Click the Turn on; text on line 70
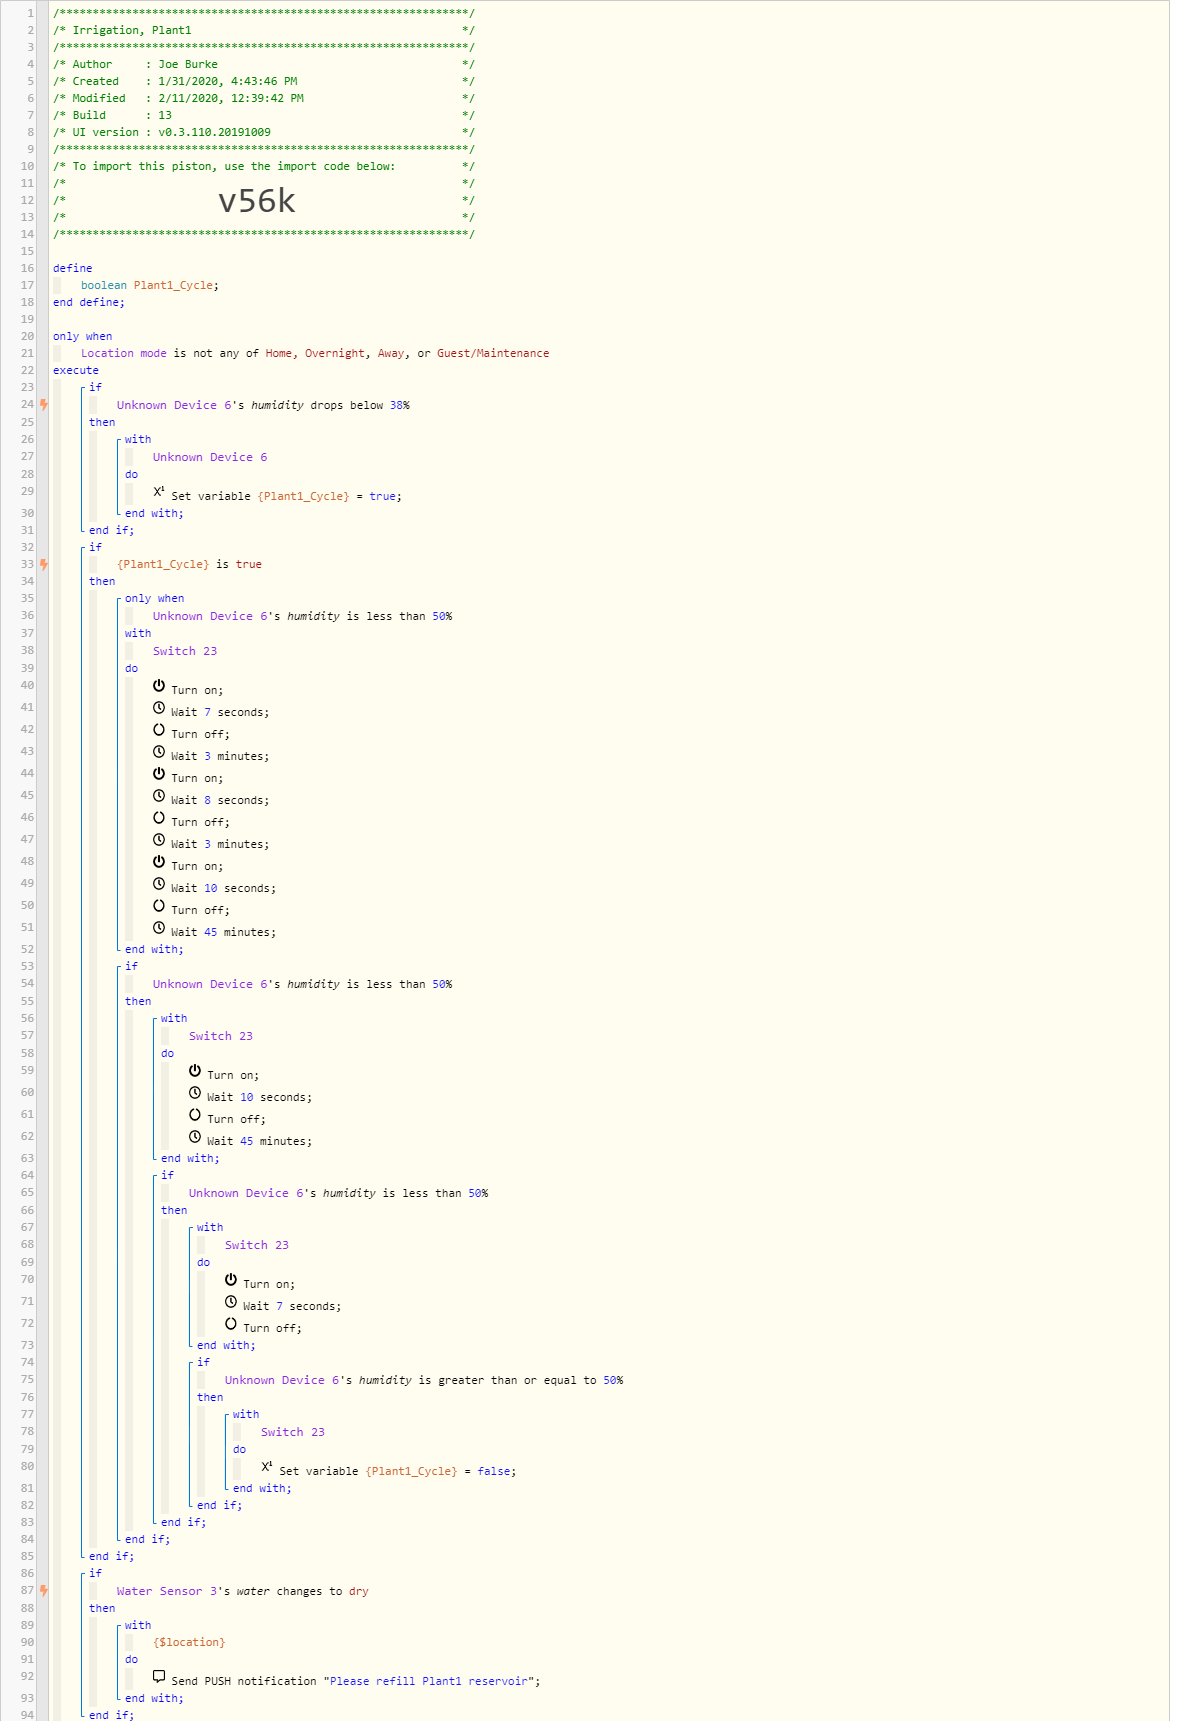This screenshot has height=1721, width=1178. (x=269, y=1284)
